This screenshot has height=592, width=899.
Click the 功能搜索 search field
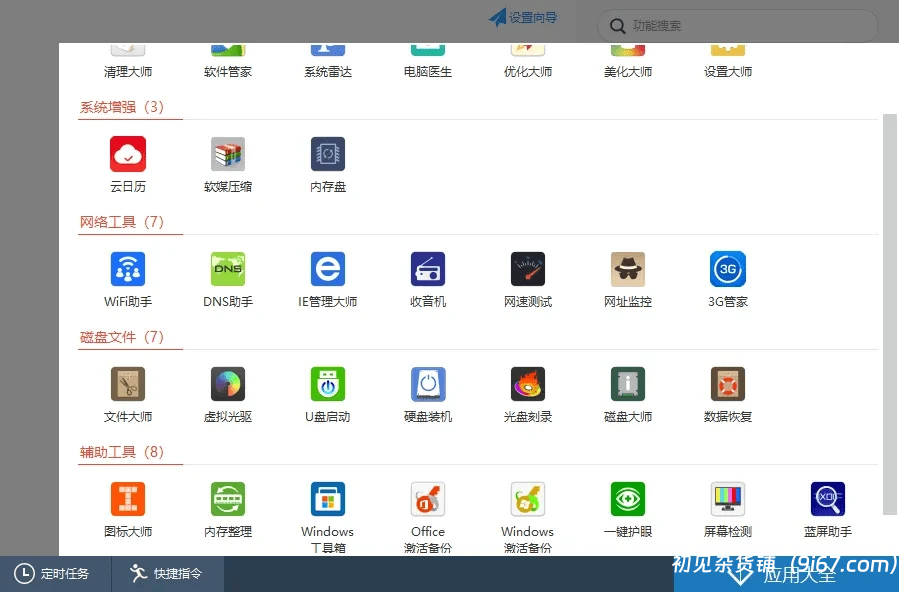point(737,26)
